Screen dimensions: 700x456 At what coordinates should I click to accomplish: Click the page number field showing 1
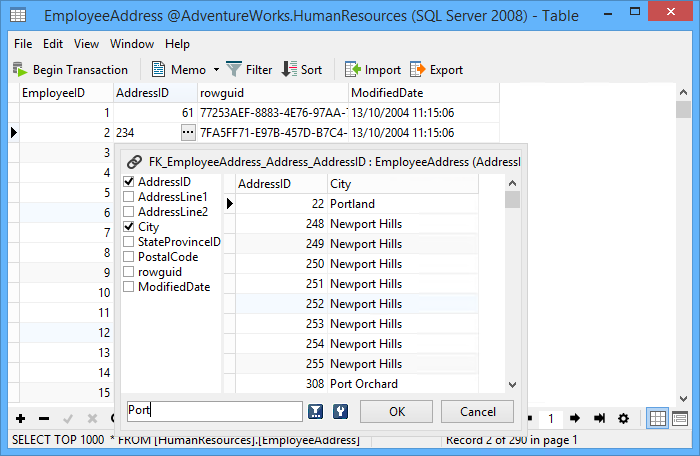click(551, 418)
